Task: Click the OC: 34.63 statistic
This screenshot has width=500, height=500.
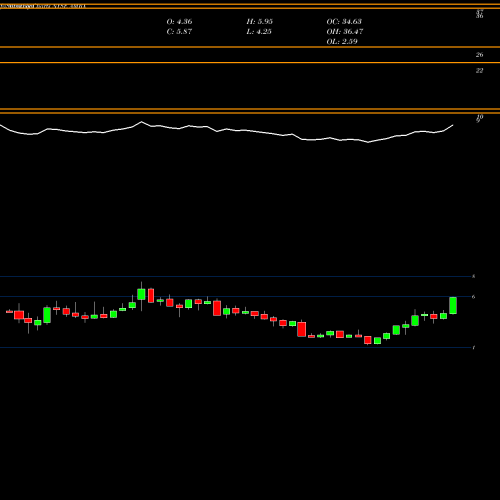Action: (x=344, y=22)
